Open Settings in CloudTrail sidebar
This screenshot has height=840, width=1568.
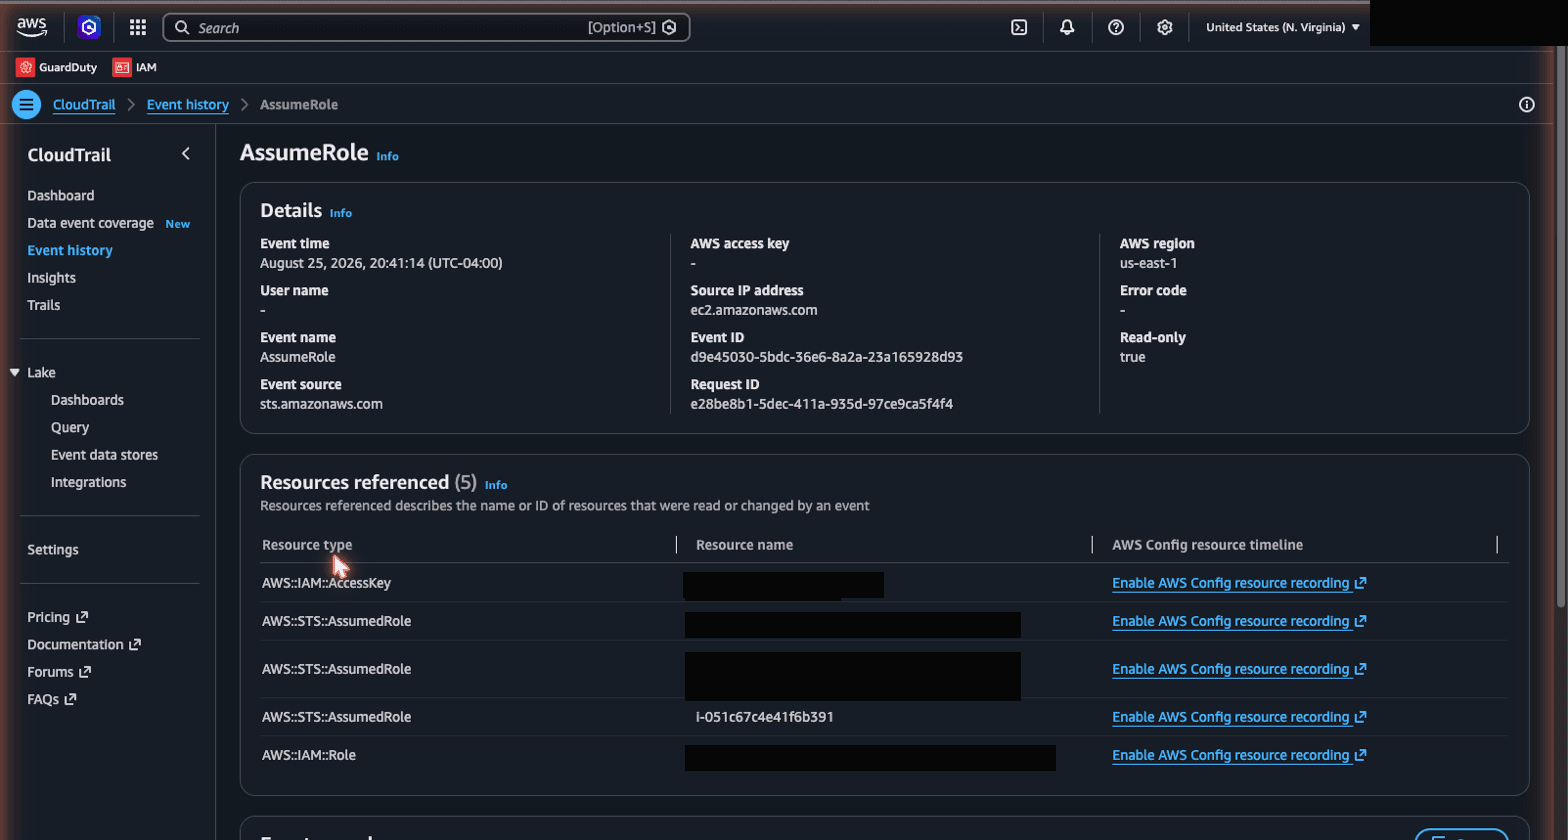(x=52, y=550)
